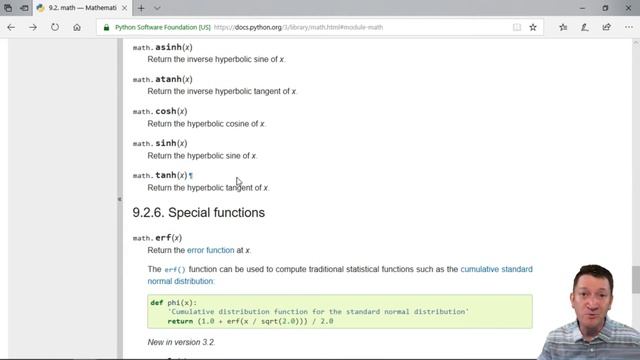Open the error function link
Image resolution: width=640 pixels, height=360 pixels.
coord(211,250)
